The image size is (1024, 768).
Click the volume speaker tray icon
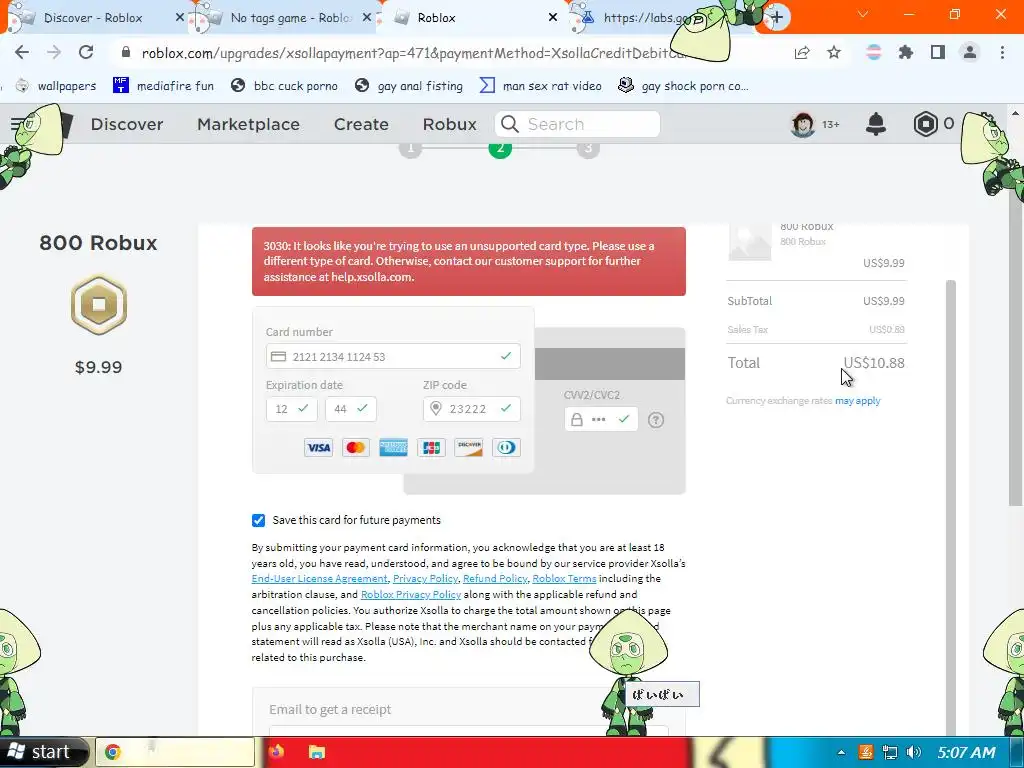click(914, 752)
